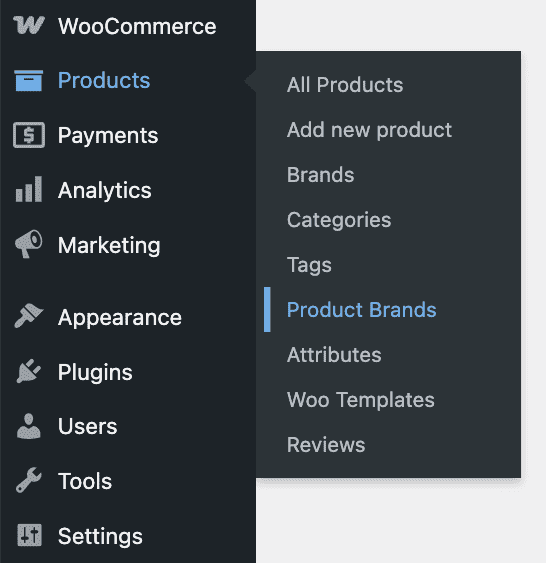Image resolution: width=546 pixels, height=563 pixels.
Task: Select the highlighted Product Brands item
Action: tap(361, 310)
